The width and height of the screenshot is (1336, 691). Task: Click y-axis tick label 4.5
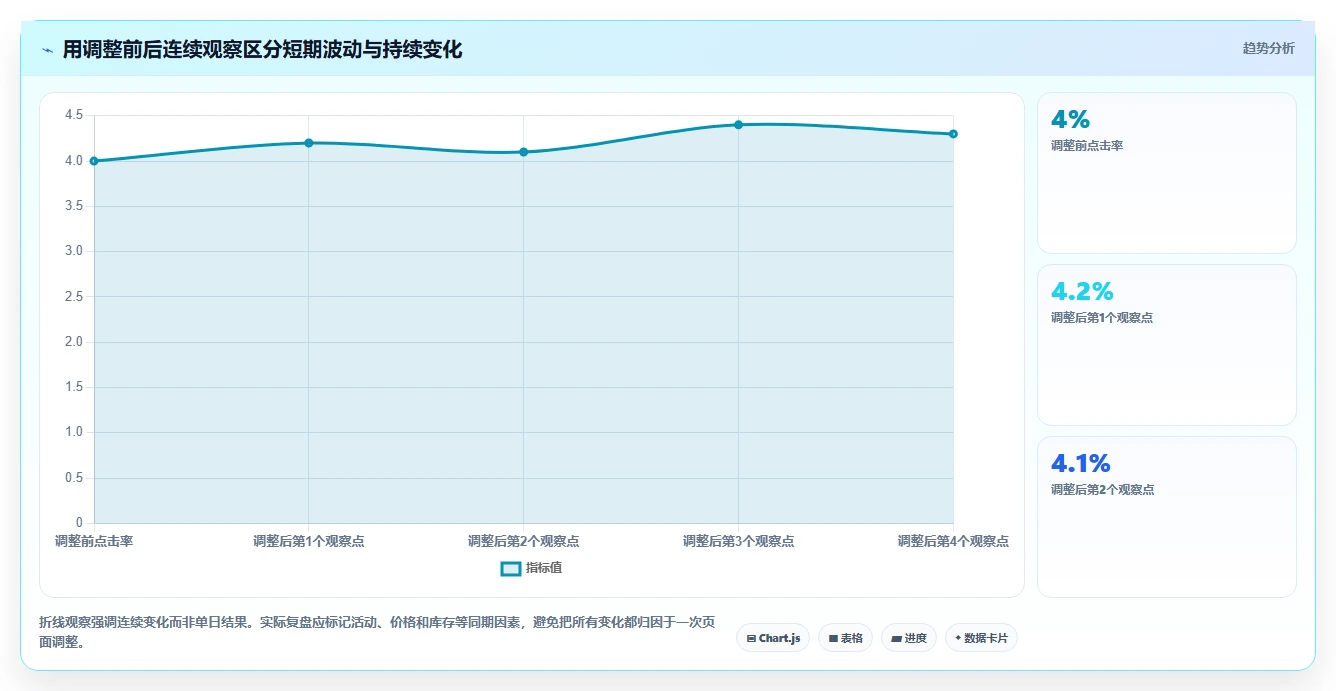(74, 115)
